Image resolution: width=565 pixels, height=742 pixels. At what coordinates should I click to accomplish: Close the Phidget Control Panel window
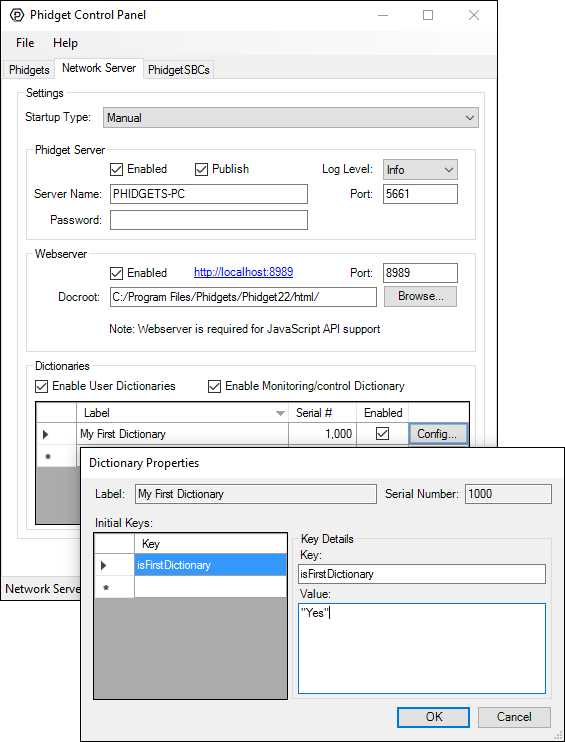[x=474, y=16]
